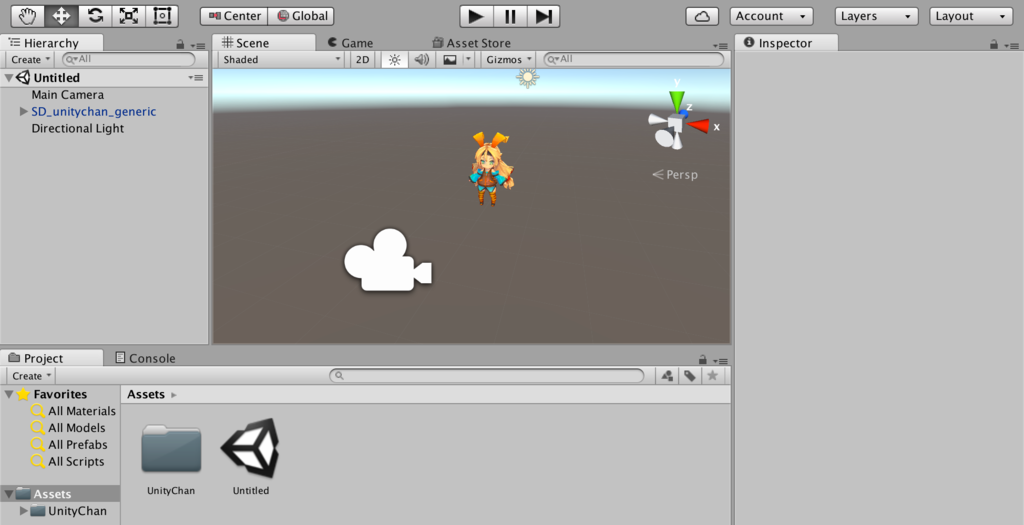
Task: Open the Account dropdown
Action: [771, 16]
